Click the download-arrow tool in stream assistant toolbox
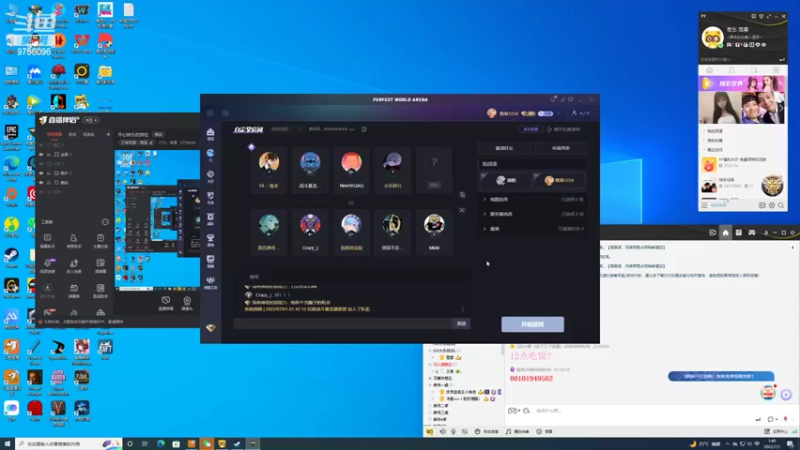 pos(47,288)
